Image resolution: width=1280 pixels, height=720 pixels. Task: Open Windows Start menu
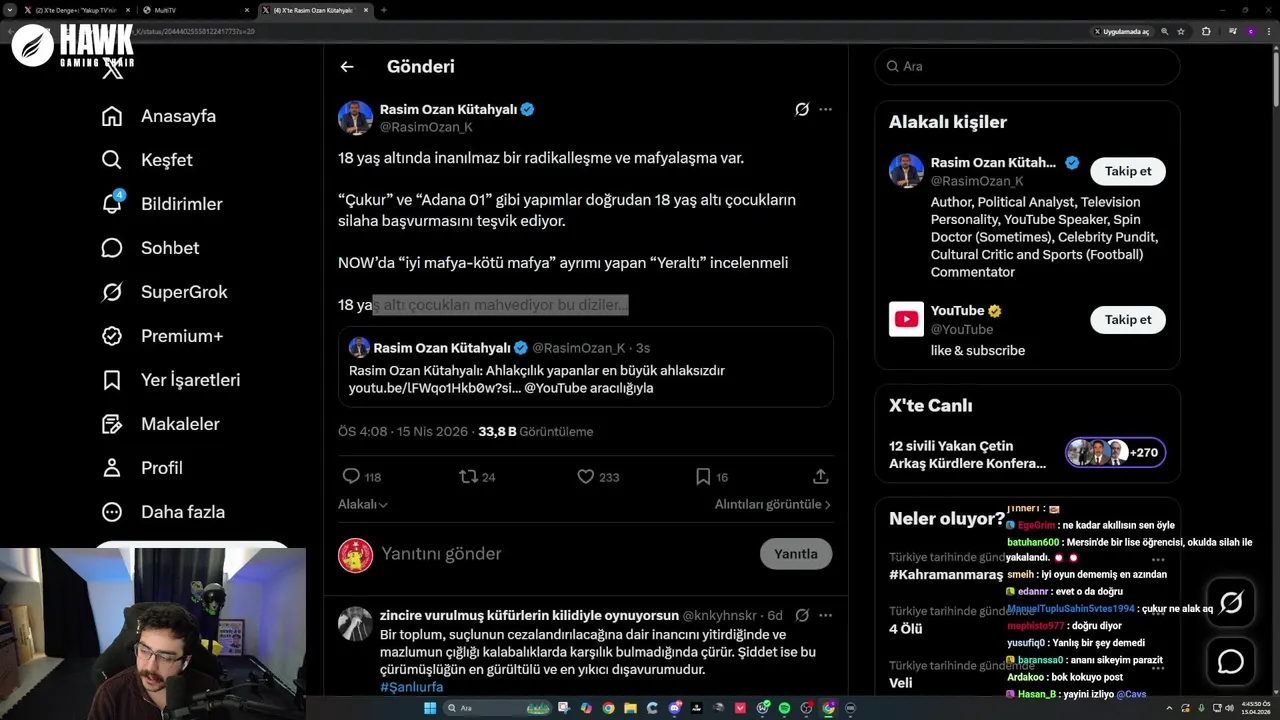pos(430,708)
